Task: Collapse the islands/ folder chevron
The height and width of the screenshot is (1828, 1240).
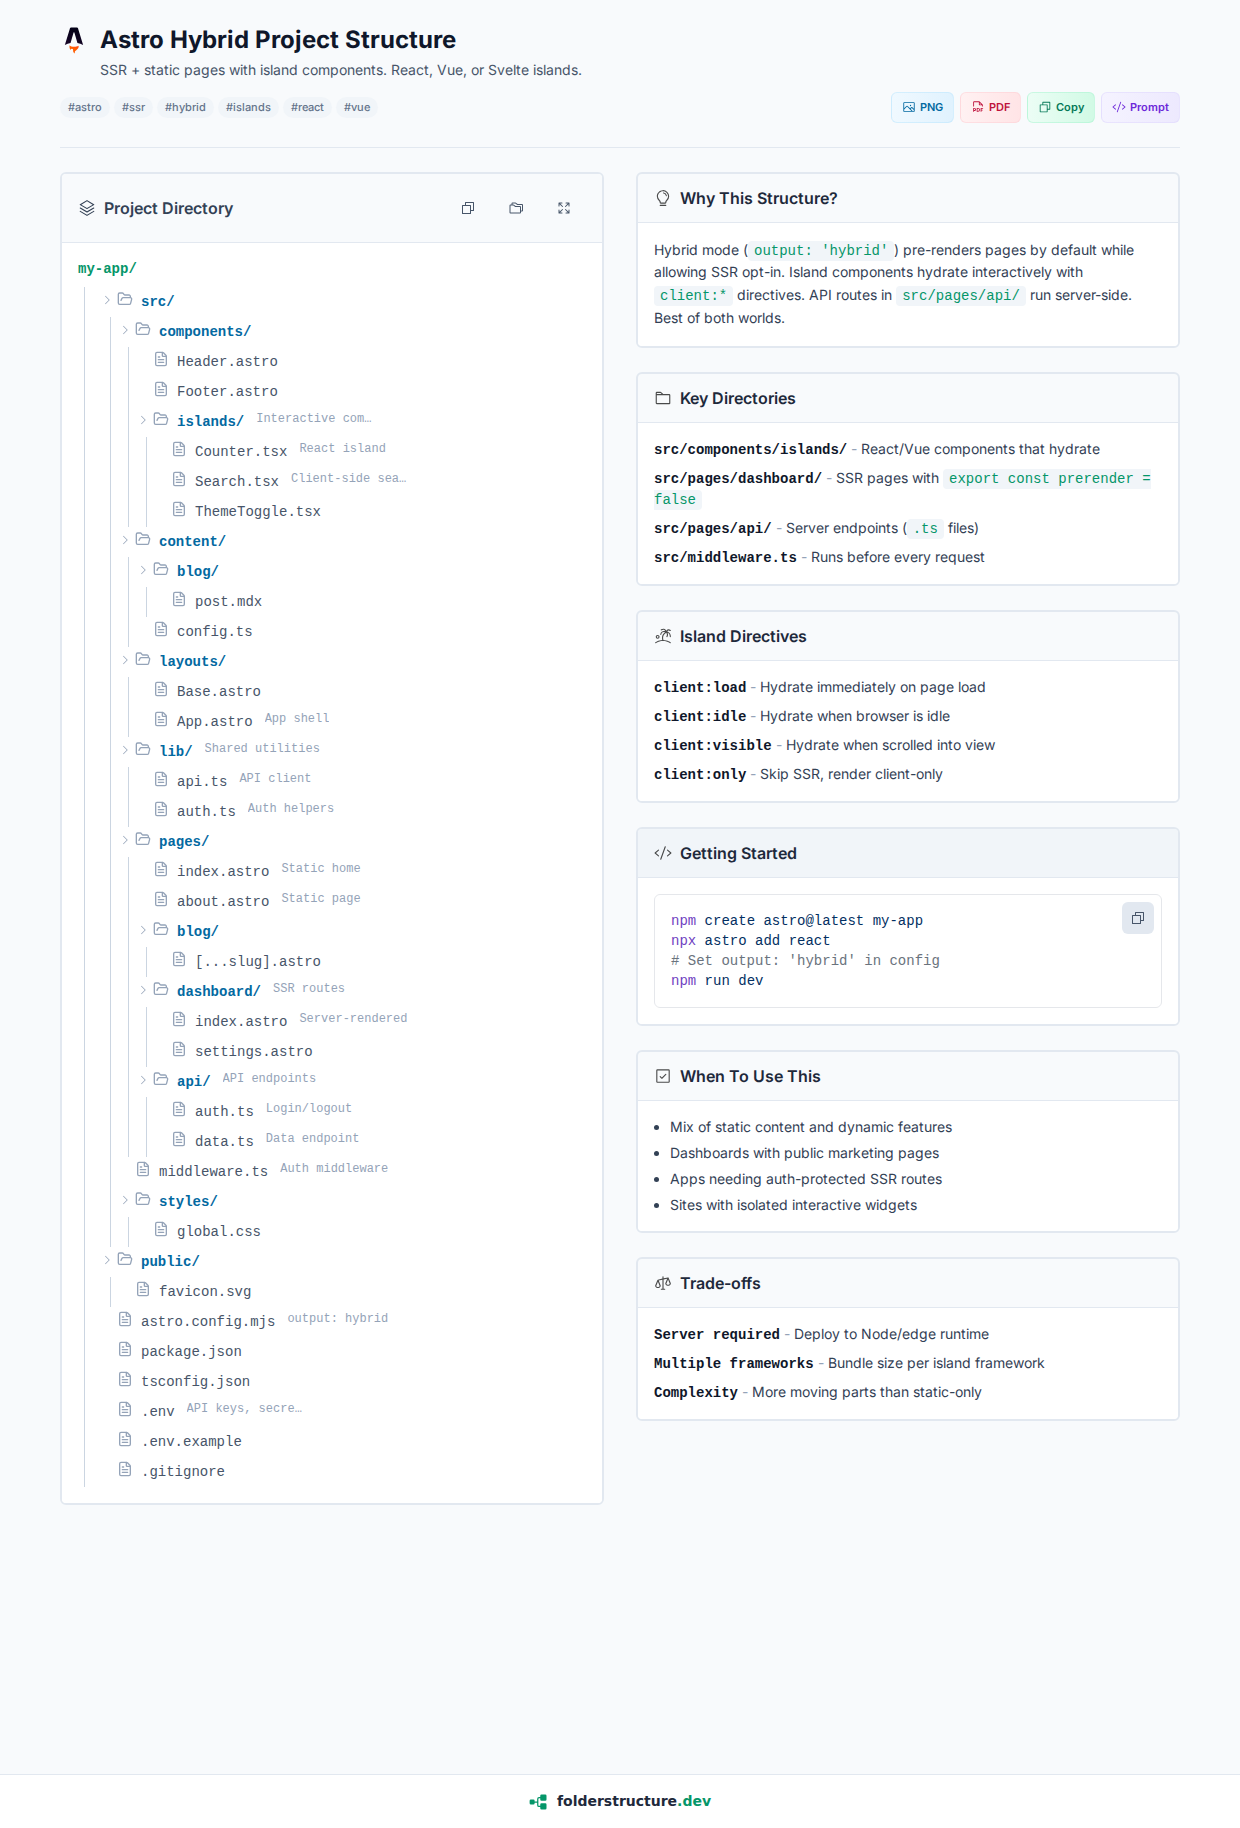Action: 143,420
